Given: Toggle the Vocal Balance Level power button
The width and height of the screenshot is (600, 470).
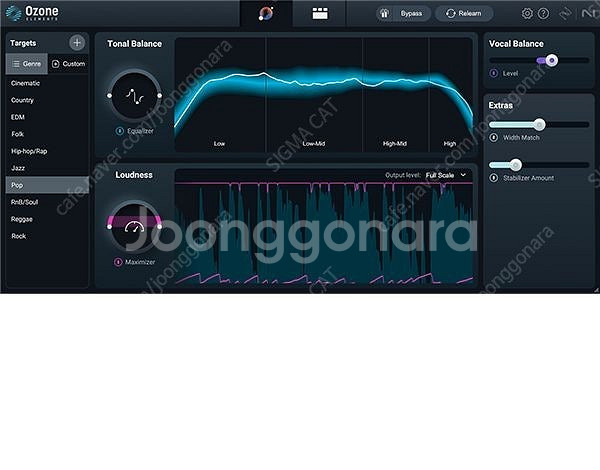Looking at the screenshot, I should pyautogui.click(x=494, y=73).
